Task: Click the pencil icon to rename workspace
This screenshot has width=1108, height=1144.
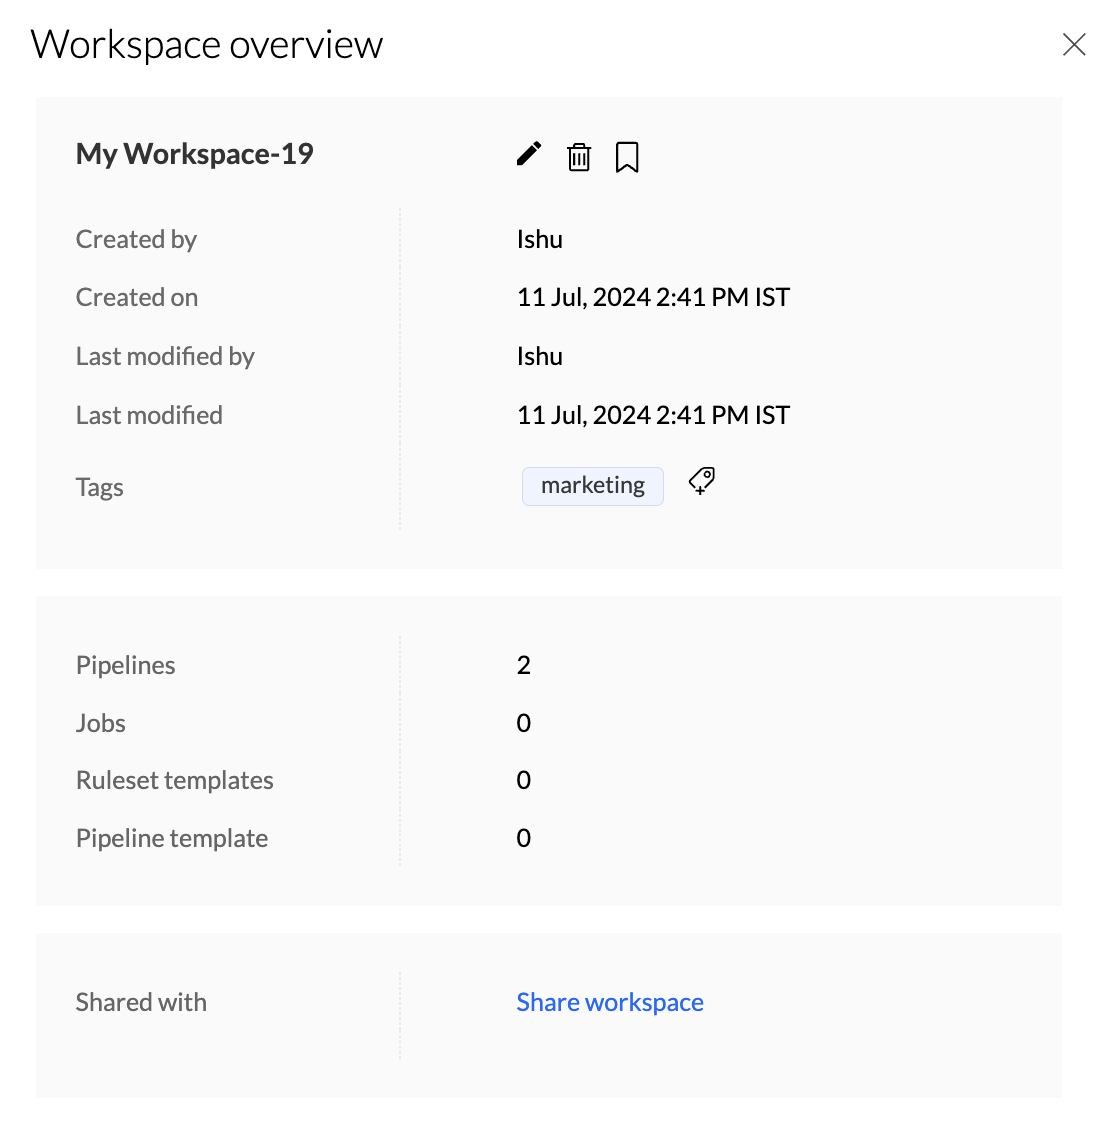Action: point(529,154)
